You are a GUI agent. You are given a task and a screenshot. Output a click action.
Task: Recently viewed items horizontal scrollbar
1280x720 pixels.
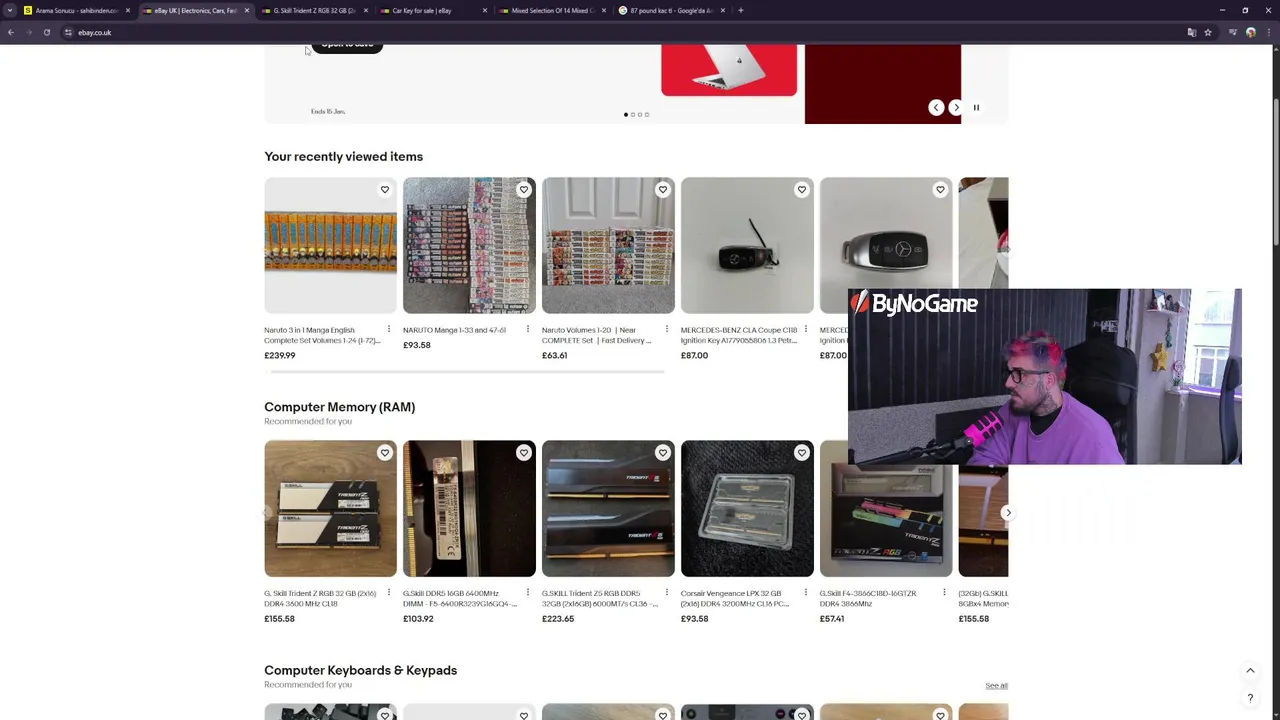pos(467,371)
